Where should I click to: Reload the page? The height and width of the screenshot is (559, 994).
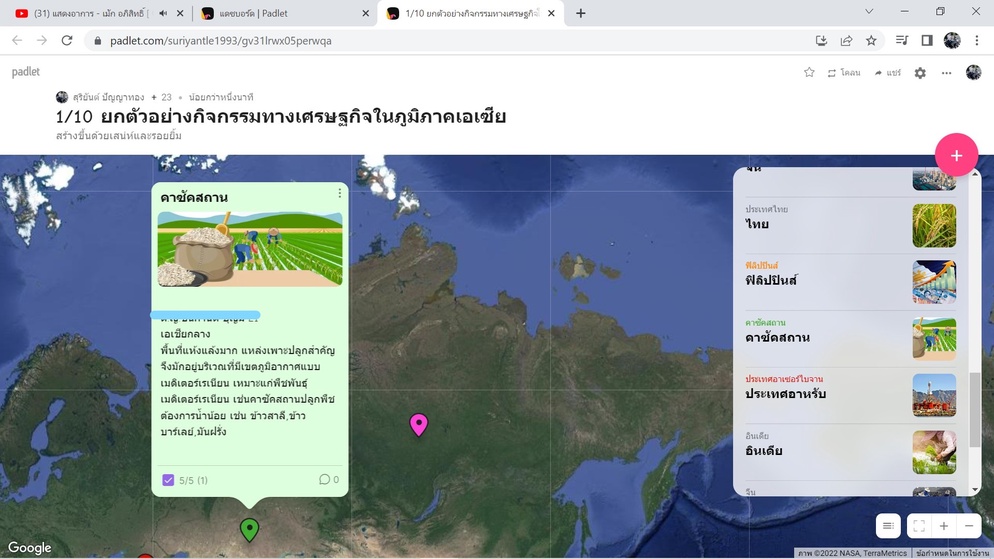point(67,41)
